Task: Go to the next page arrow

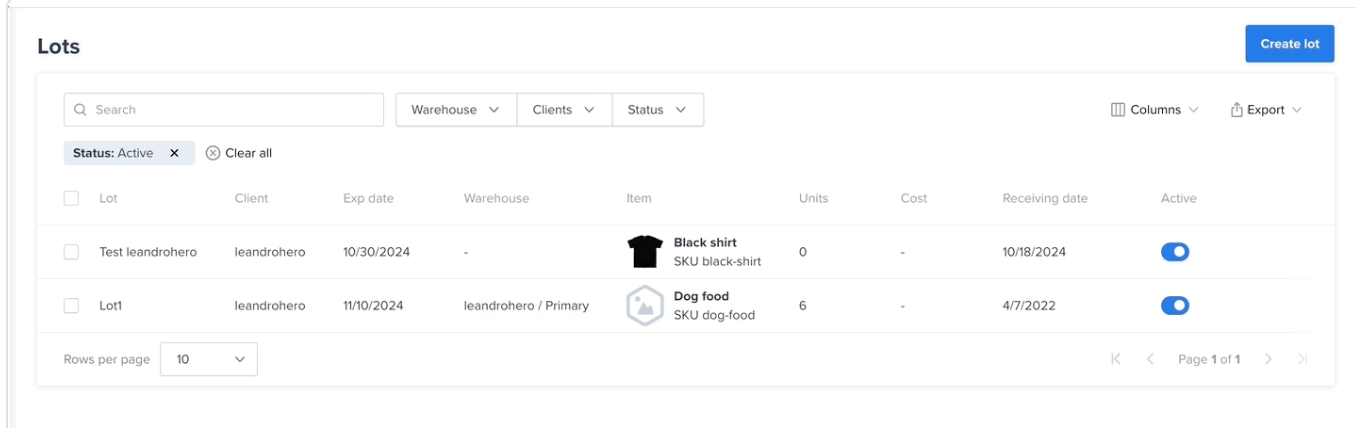Action: click(1268, 359)
